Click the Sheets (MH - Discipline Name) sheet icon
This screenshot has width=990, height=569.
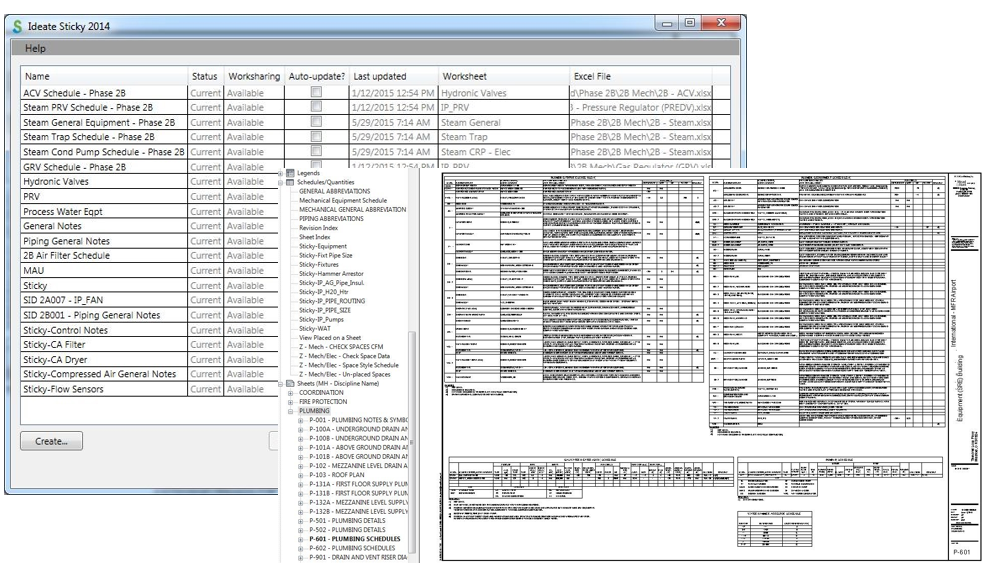290,383
